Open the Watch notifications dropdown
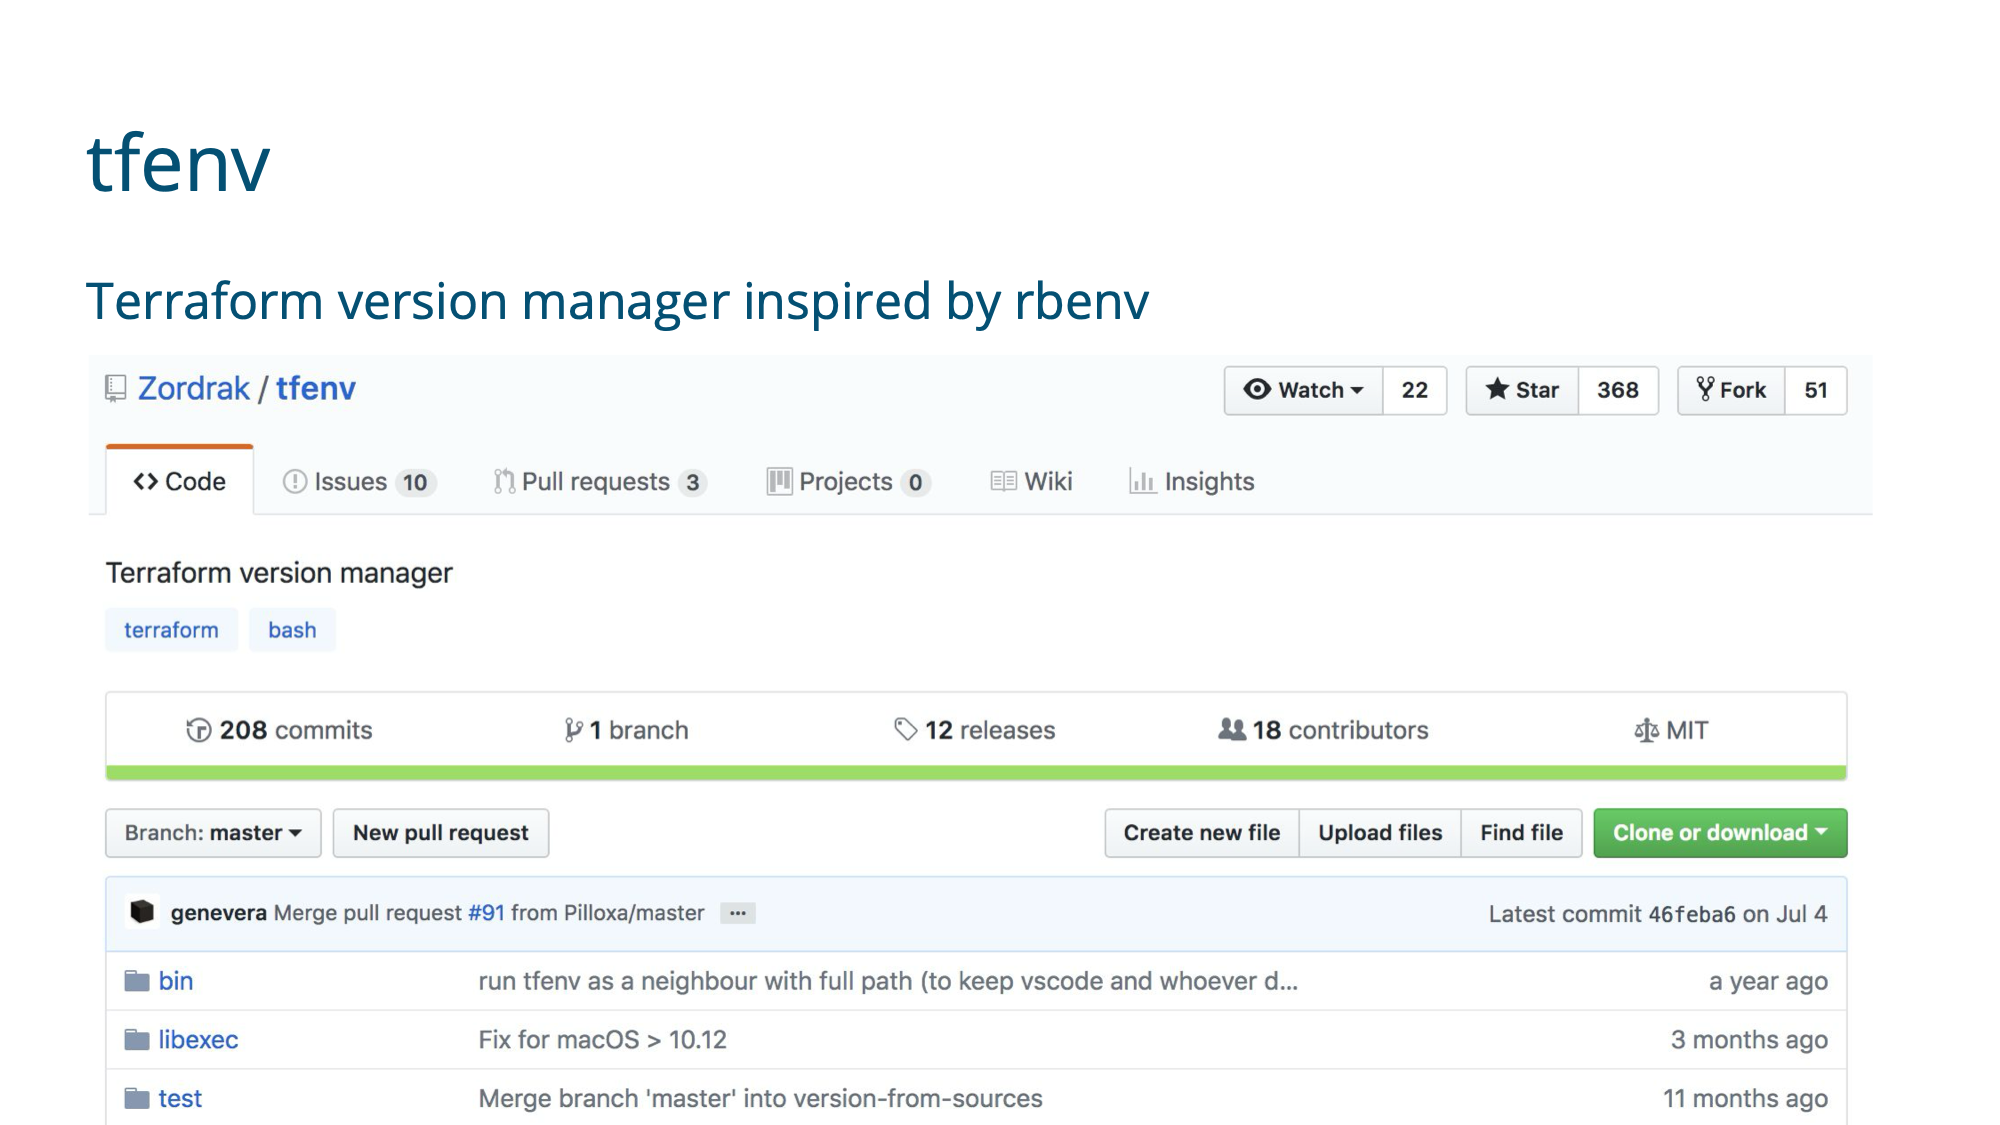The image size is (2000, 1125). [x=1304, y=390]
